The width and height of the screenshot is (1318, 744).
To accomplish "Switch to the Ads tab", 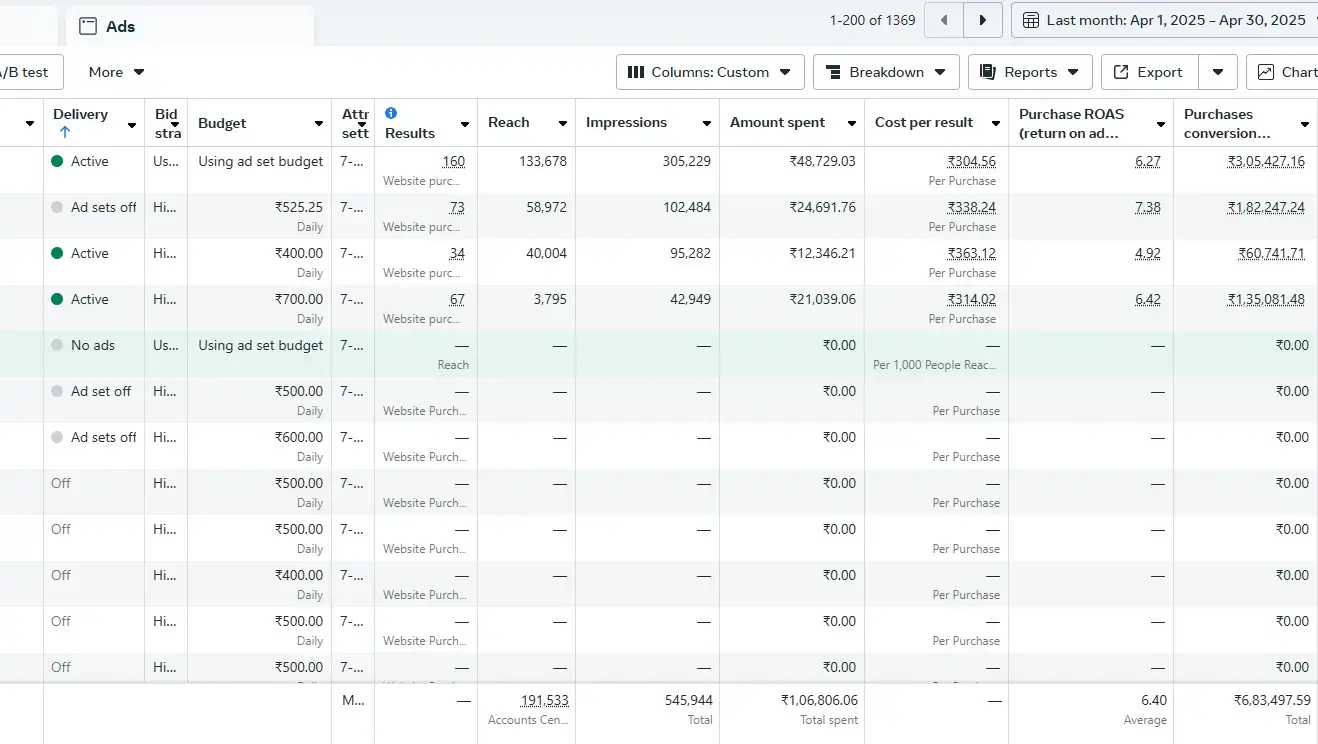I will 190,27.
